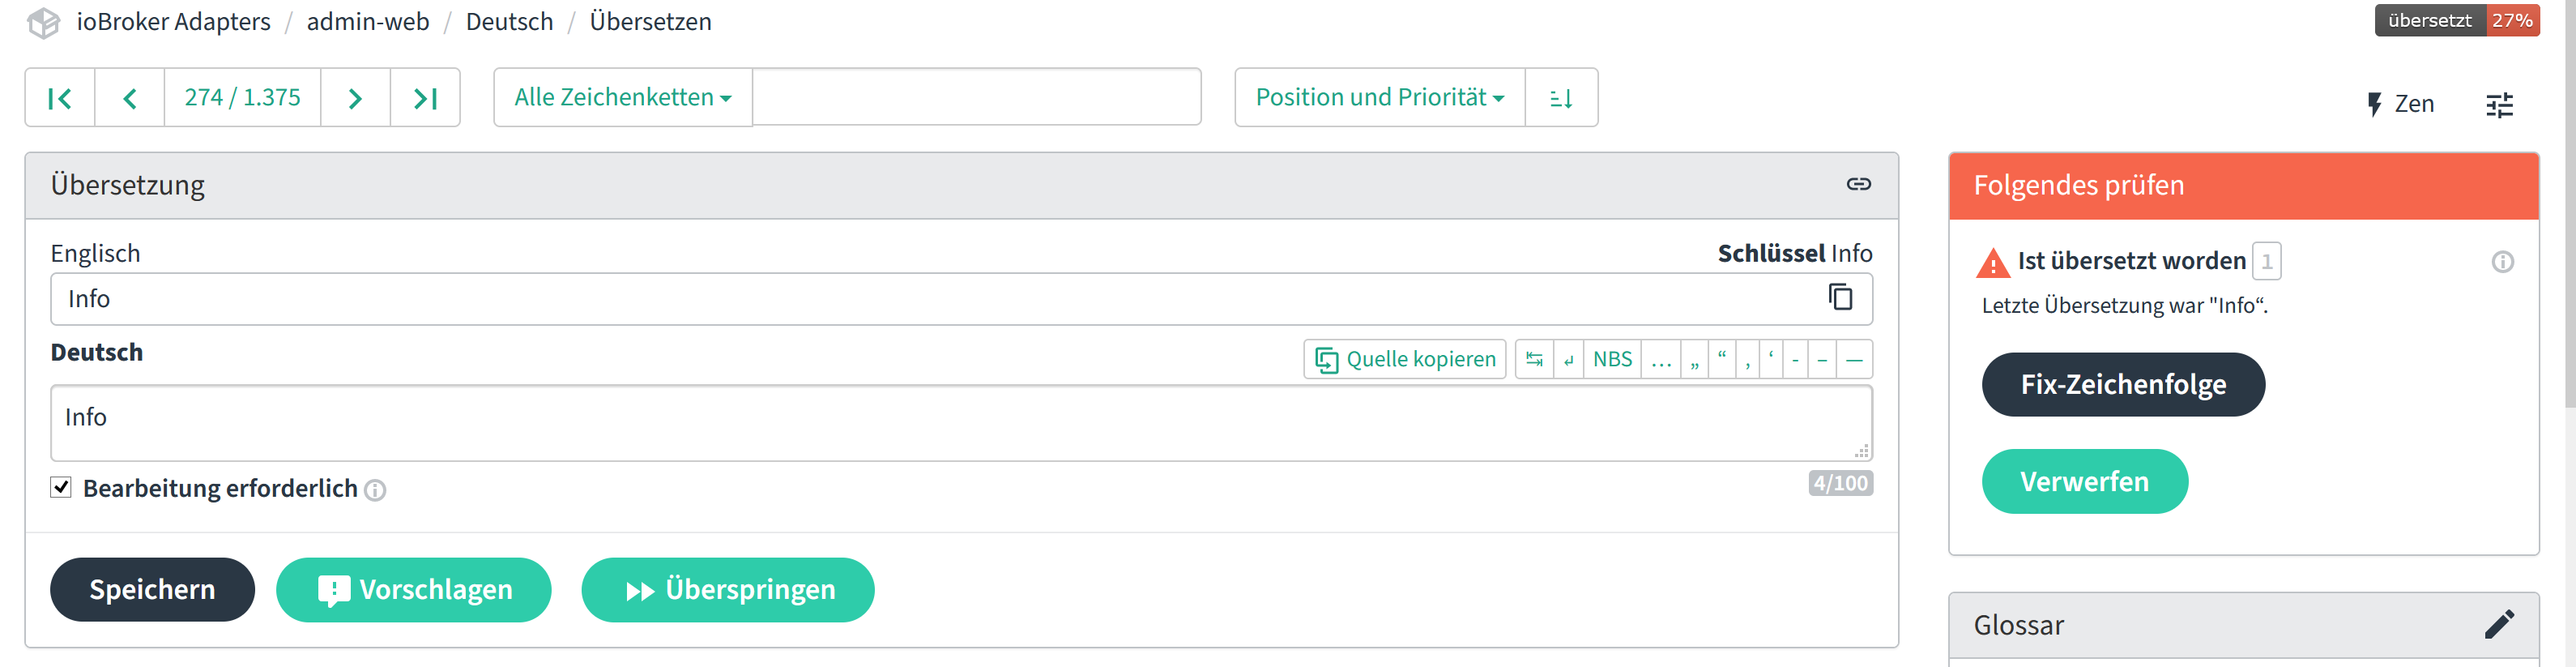Viewport: 2576px width, 667px height.
Task: Go to the first string
Action: pos(60,98)
